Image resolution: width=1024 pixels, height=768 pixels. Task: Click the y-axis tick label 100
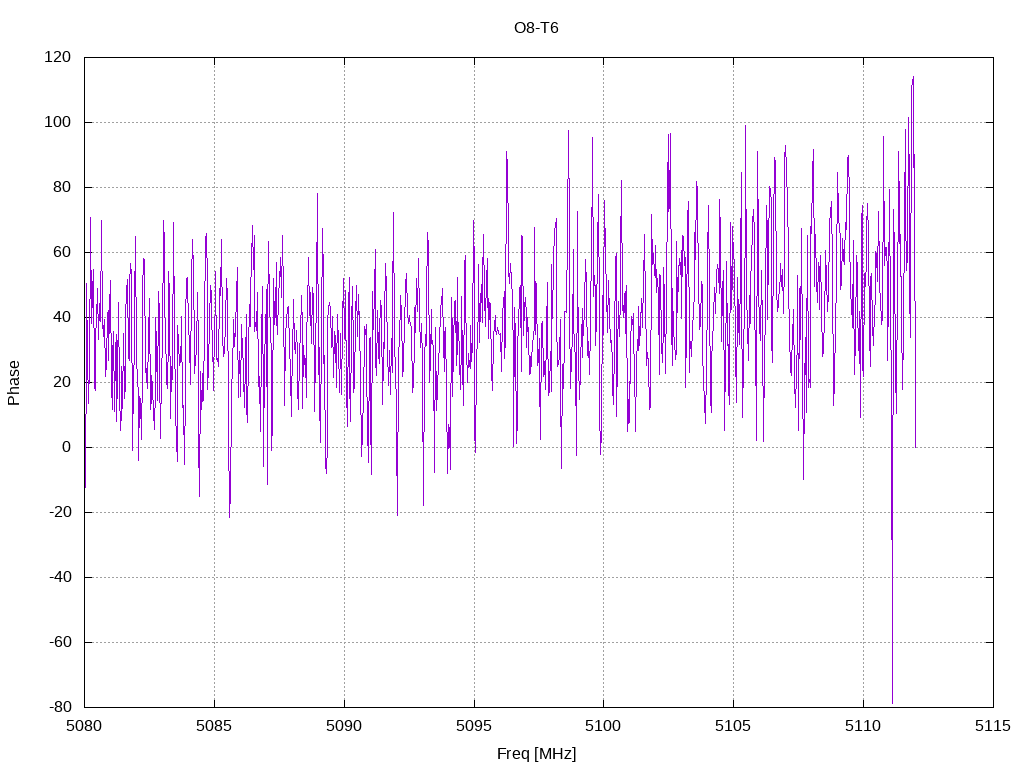pos(57,122)
